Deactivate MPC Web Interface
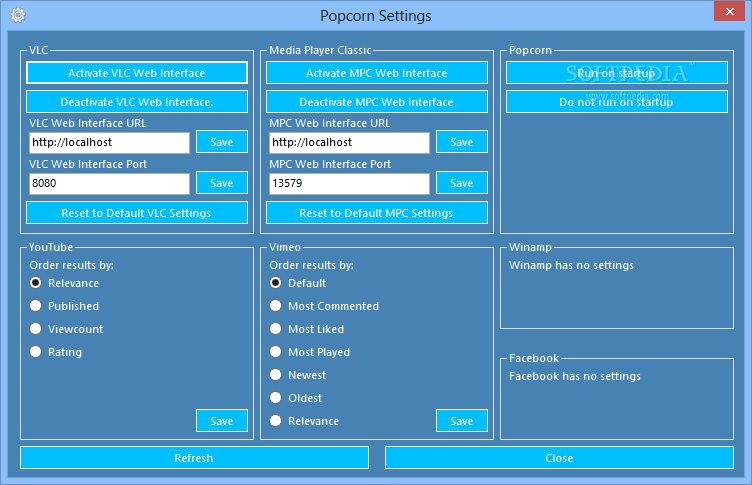Screen dimensions: 752x485 coord(377,102)
